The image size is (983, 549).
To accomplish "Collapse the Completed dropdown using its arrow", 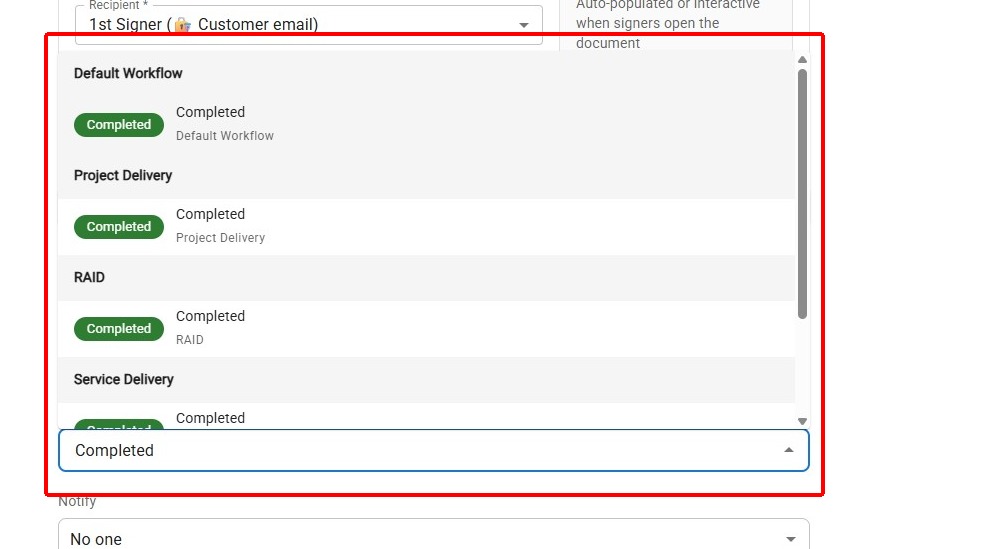I will (789, 450).
